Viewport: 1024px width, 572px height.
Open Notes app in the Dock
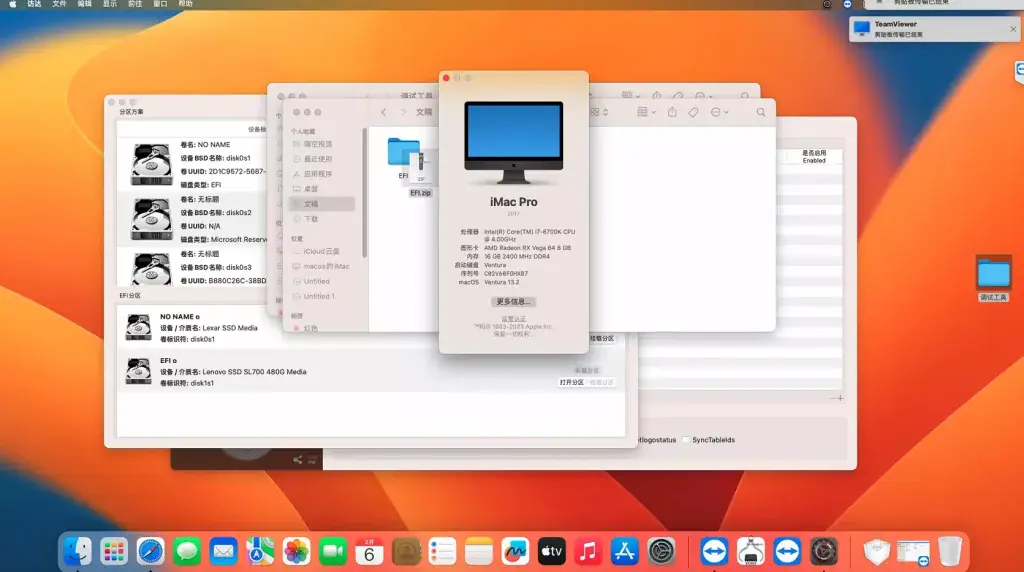pyautogui.click(x=479, y=552)
